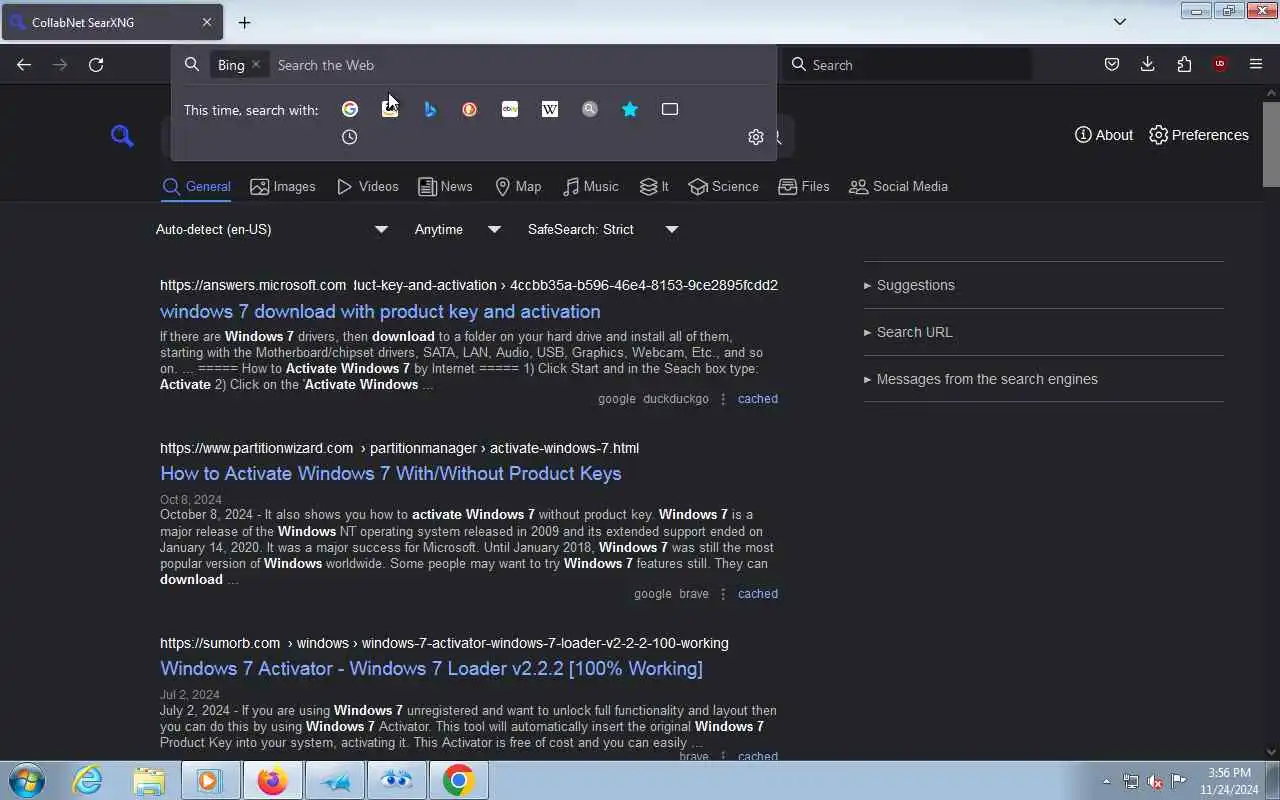This screenshot has height=800, width=1280.
Task: Open cached link for answers.microsoft.com result
Action: click(x=757, y=399)
